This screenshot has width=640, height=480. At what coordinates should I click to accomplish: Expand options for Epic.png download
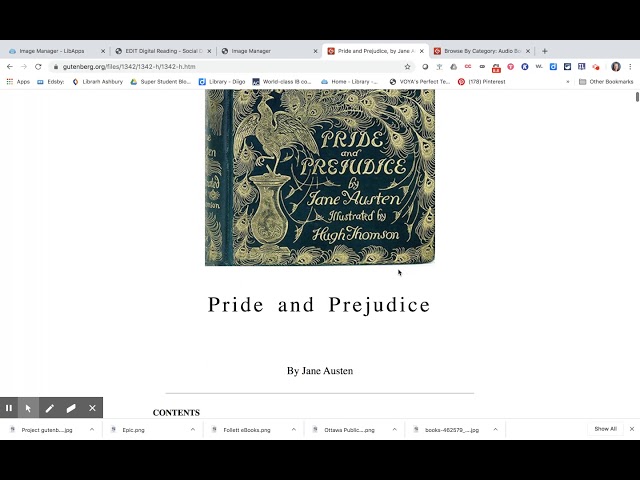tap(193, 429)
